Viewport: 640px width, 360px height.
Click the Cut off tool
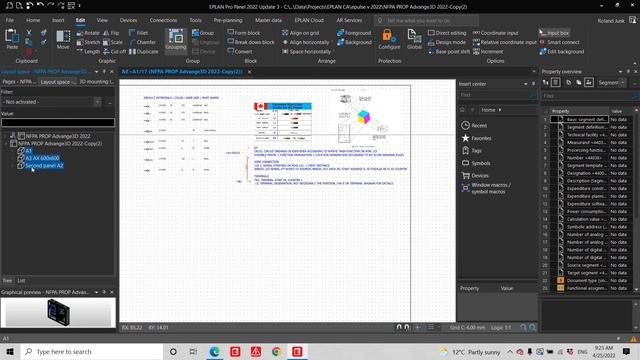(x=115, y=51)
